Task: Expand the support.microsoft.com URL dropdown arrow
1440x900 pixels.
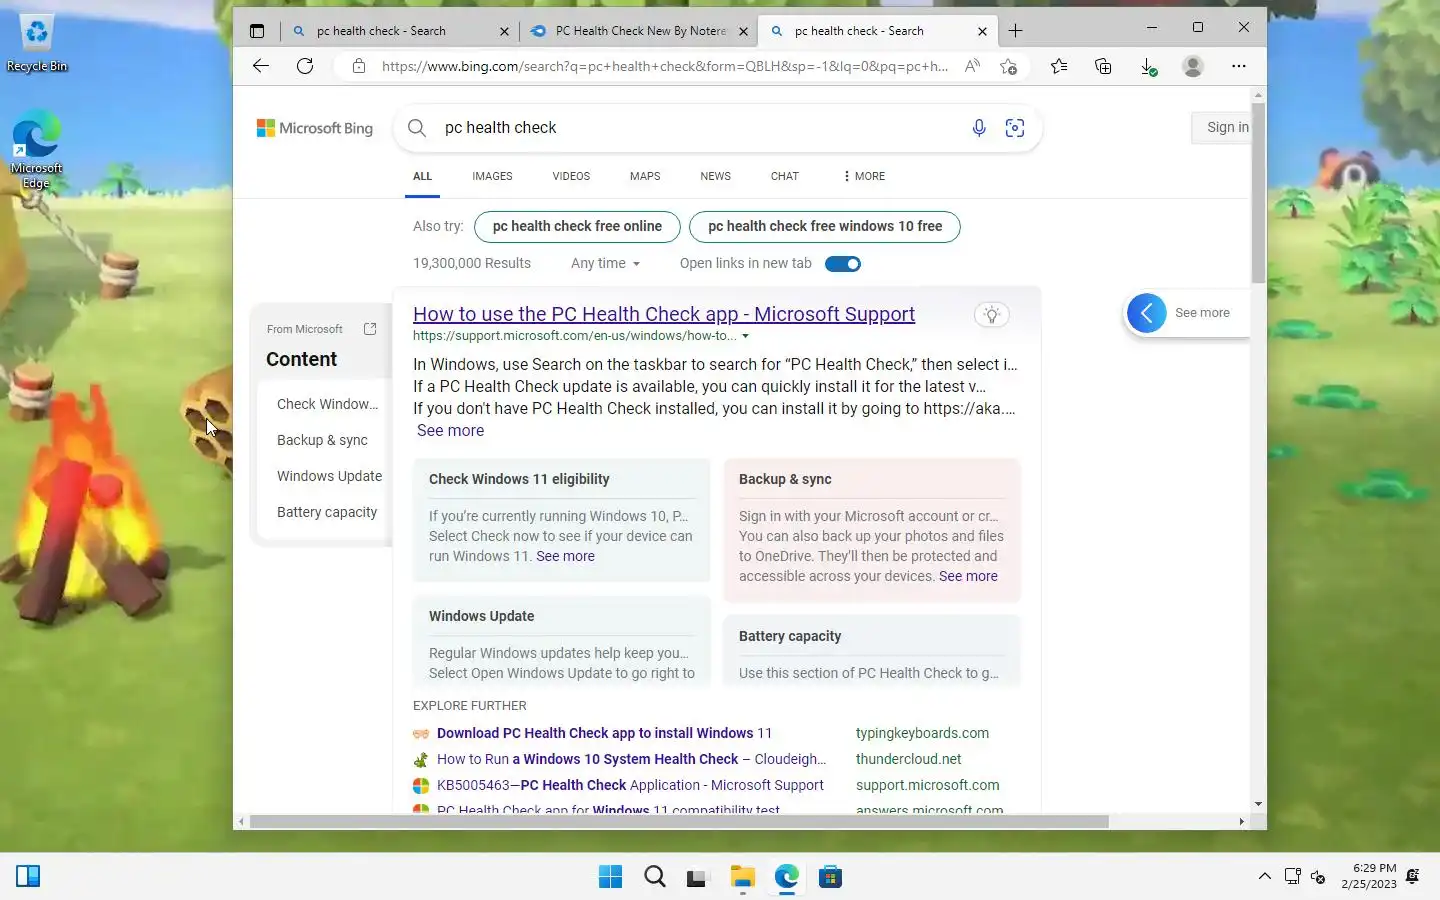Action: pyautogui.click(x=745, y=336)
